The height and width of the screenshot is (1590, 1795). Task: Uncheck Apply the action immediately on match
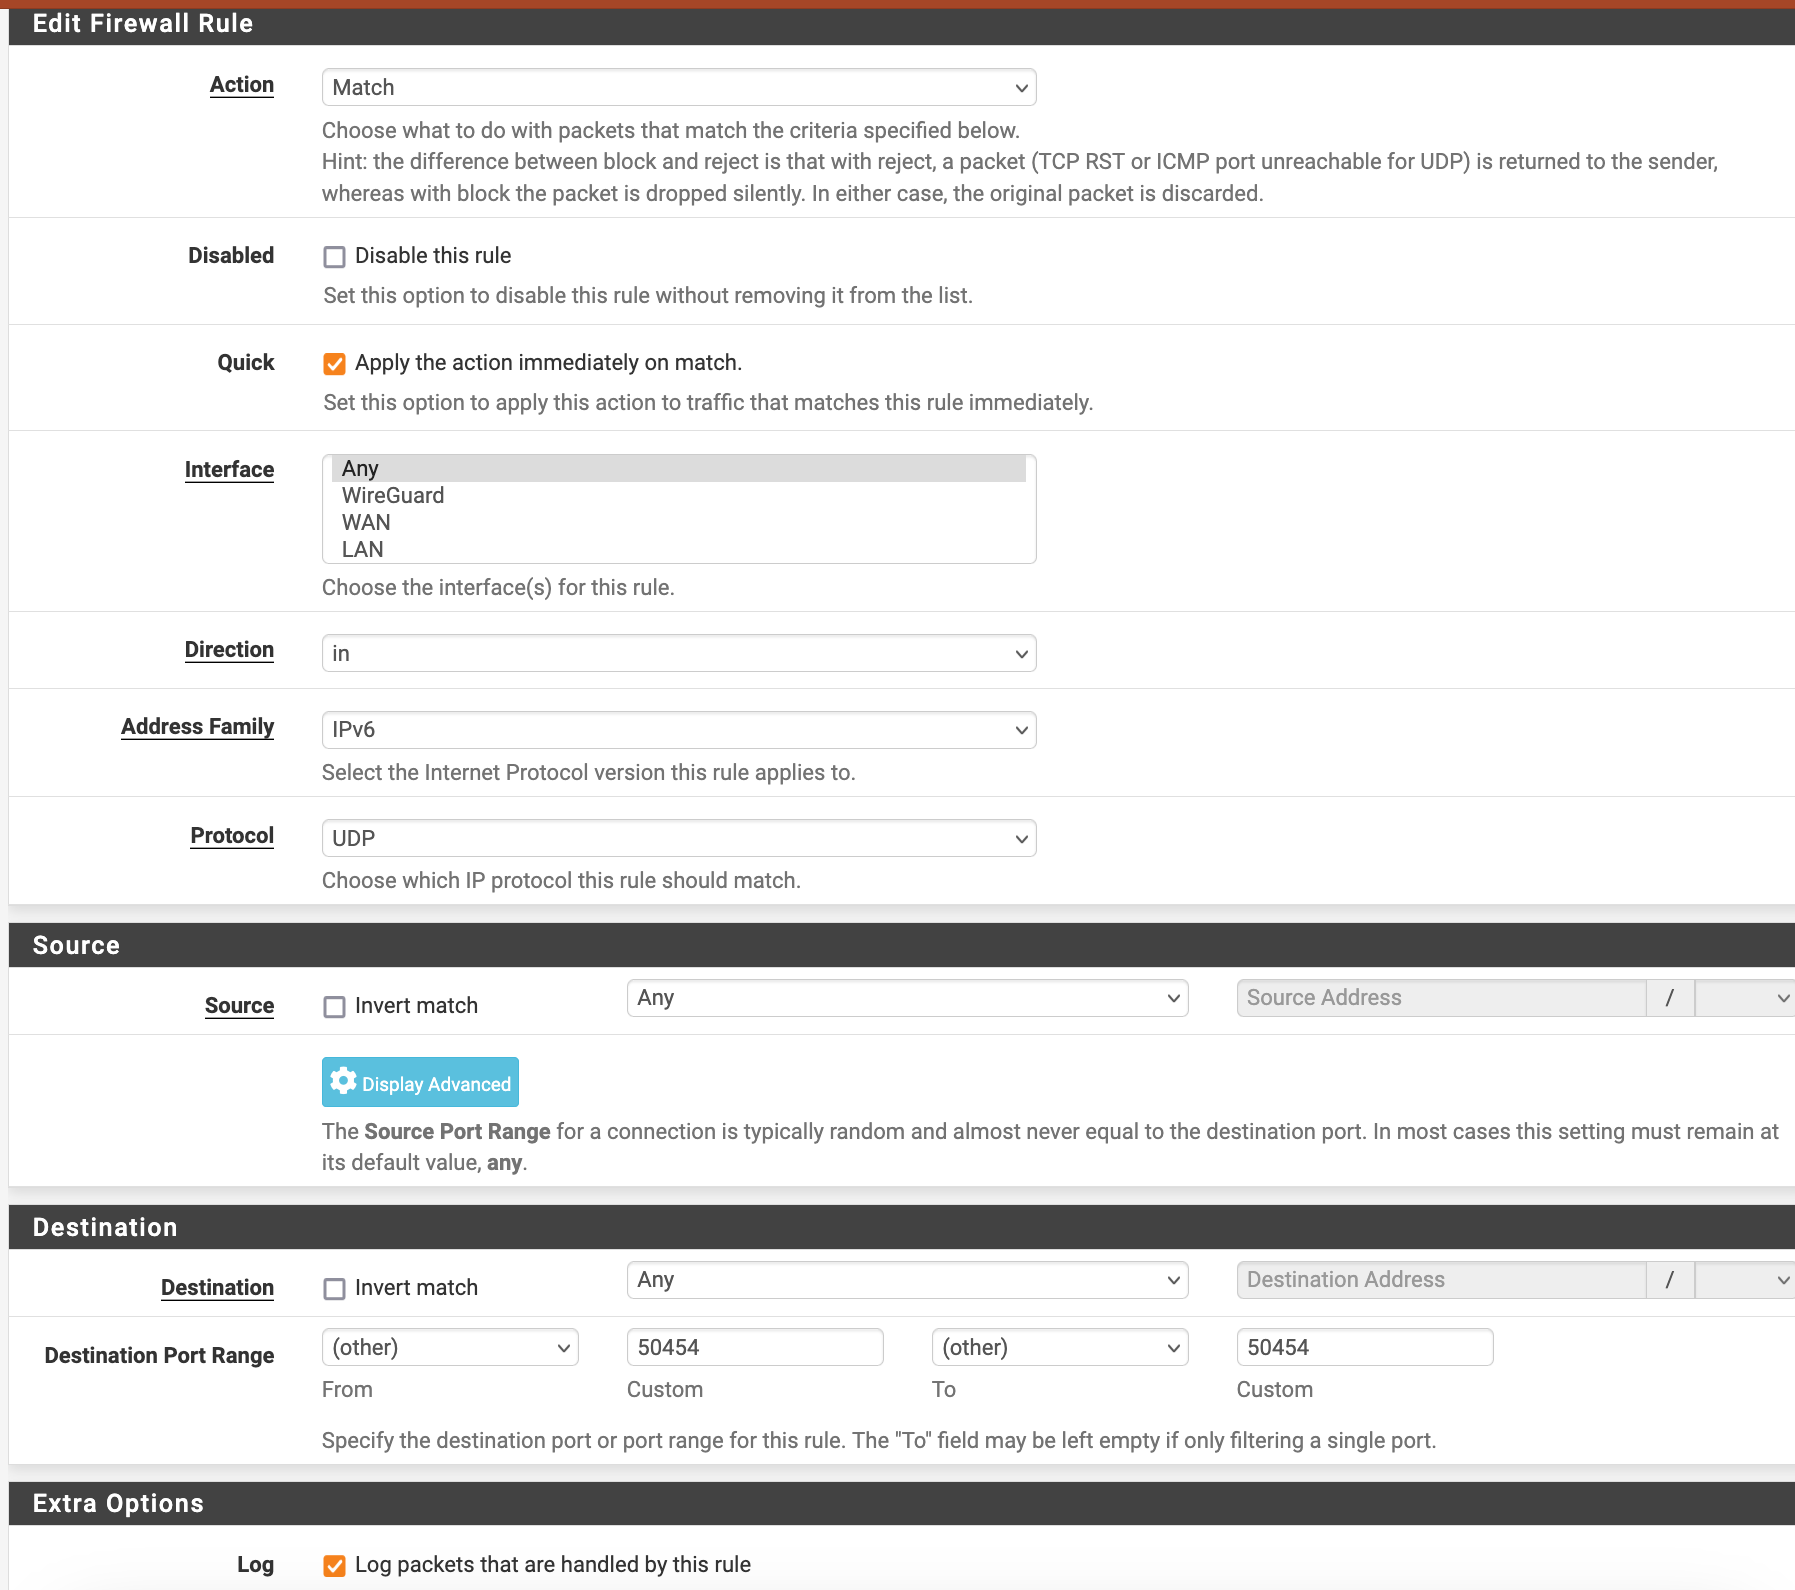coord(334,364)
